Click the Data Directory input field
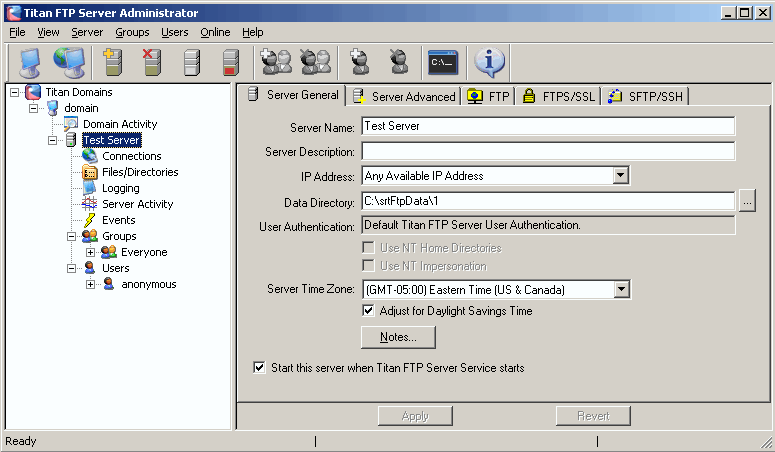The width and height of the screenshot is (775, 452). [548, 201]
